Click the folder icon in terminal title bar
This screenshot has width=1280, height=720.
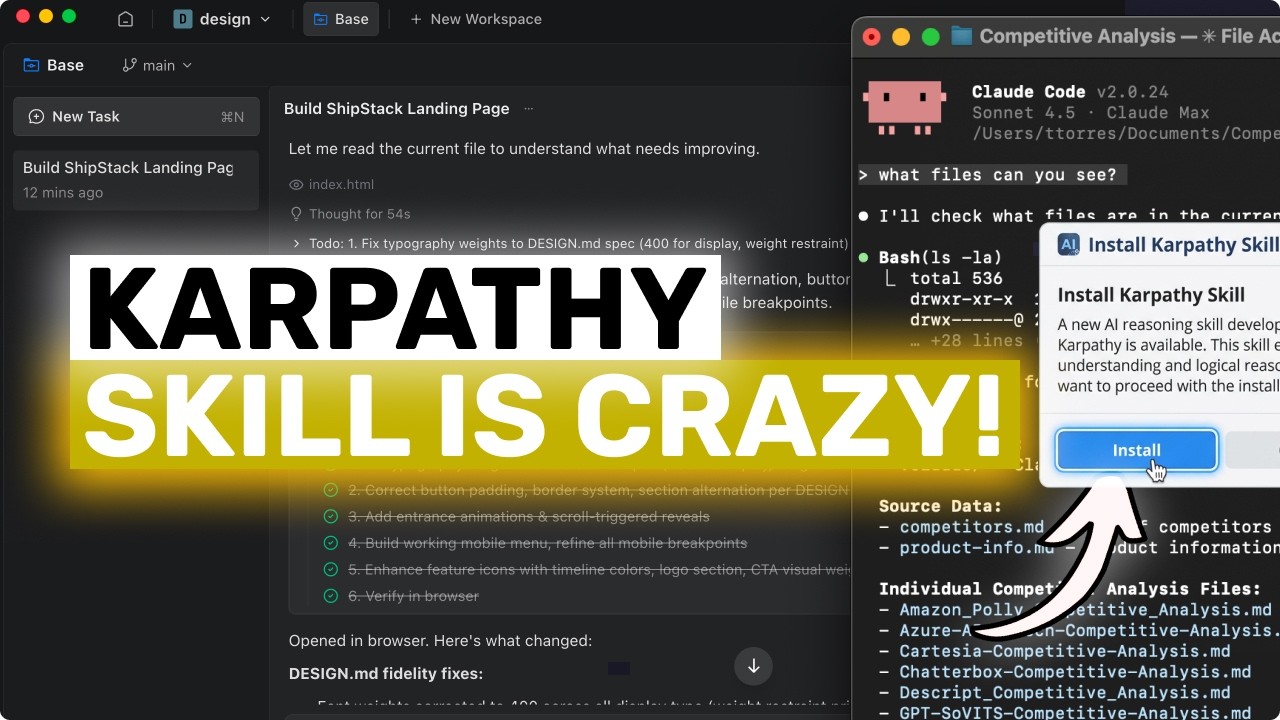click(x=961, y=37)
